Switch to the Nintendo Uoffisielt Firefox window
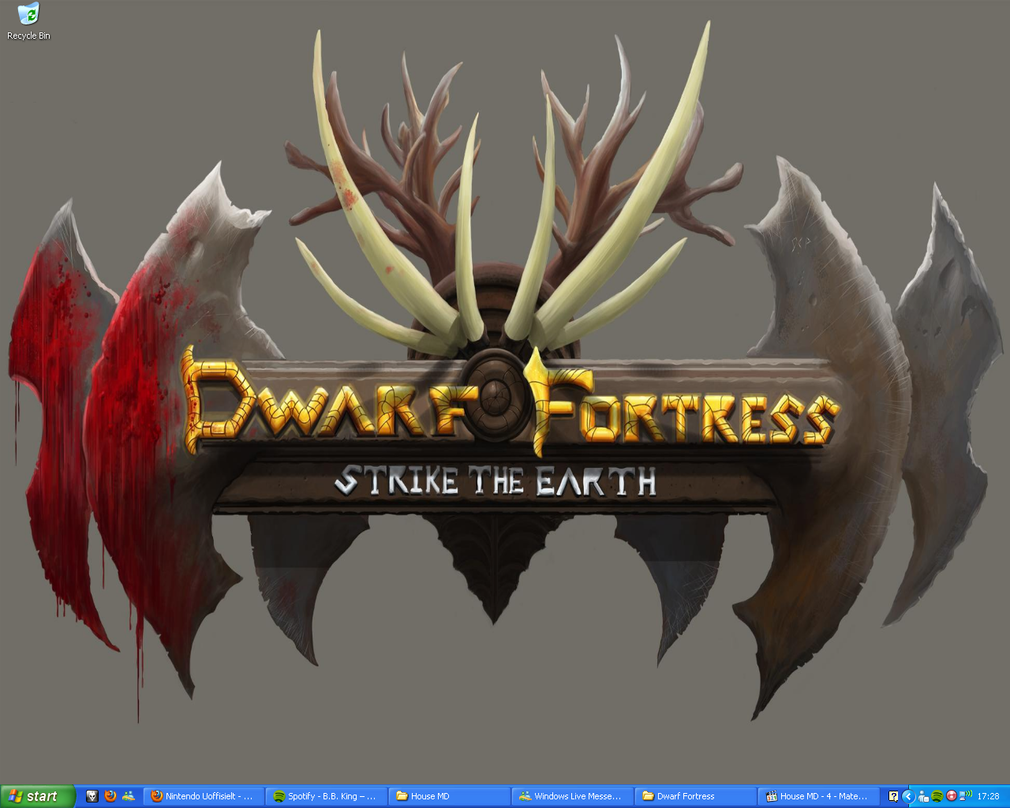Image resolution: width=1010 pixels, height=808 pixels. 203,796
